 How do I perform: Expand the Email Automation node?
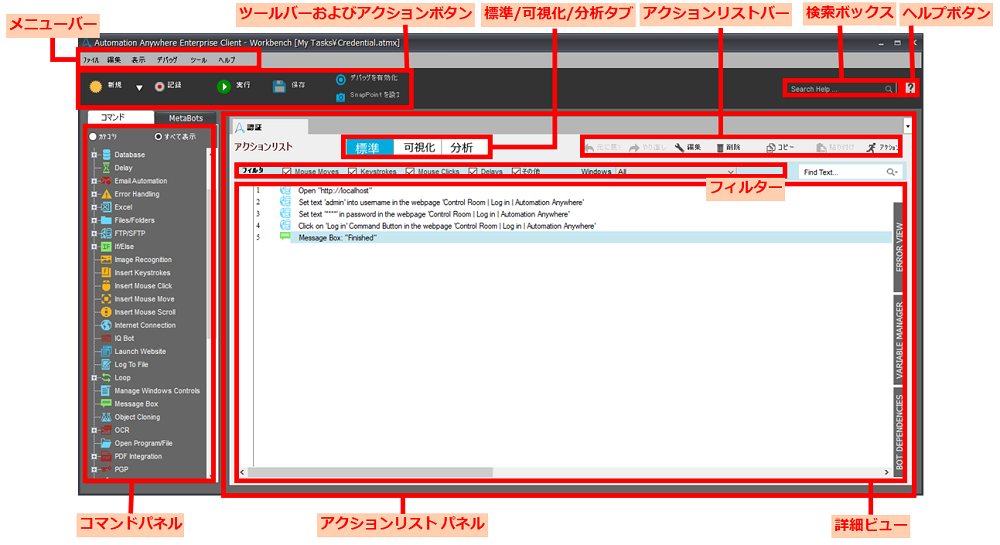click(94, 181)
